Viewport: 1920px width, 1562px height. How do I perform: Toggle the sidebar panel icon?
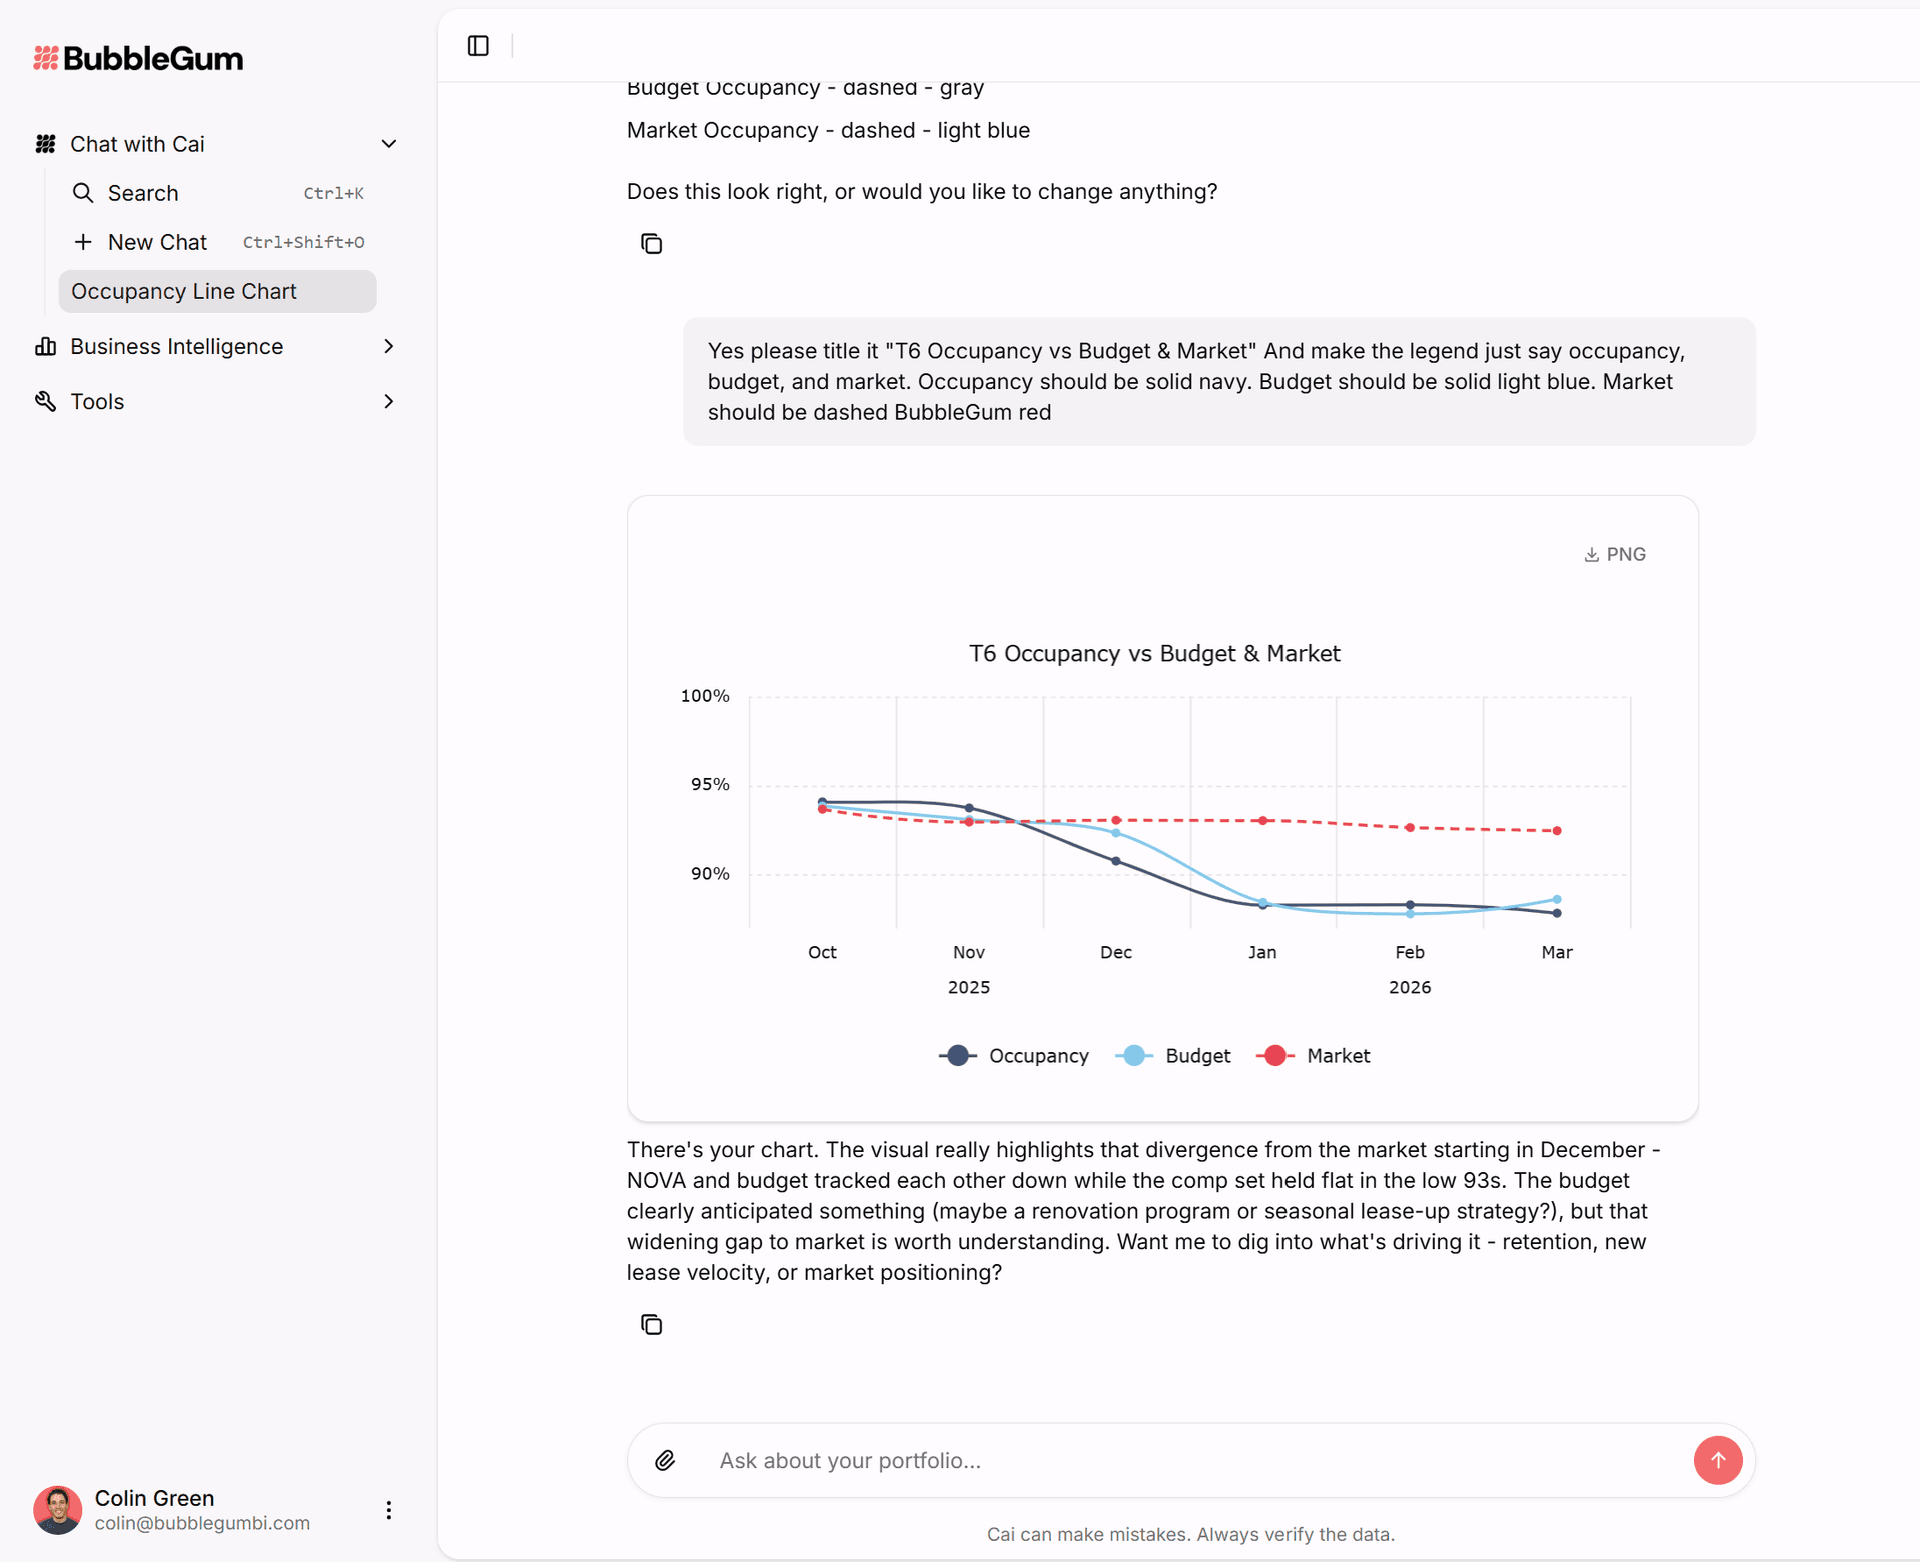click(x=477, y=45)
